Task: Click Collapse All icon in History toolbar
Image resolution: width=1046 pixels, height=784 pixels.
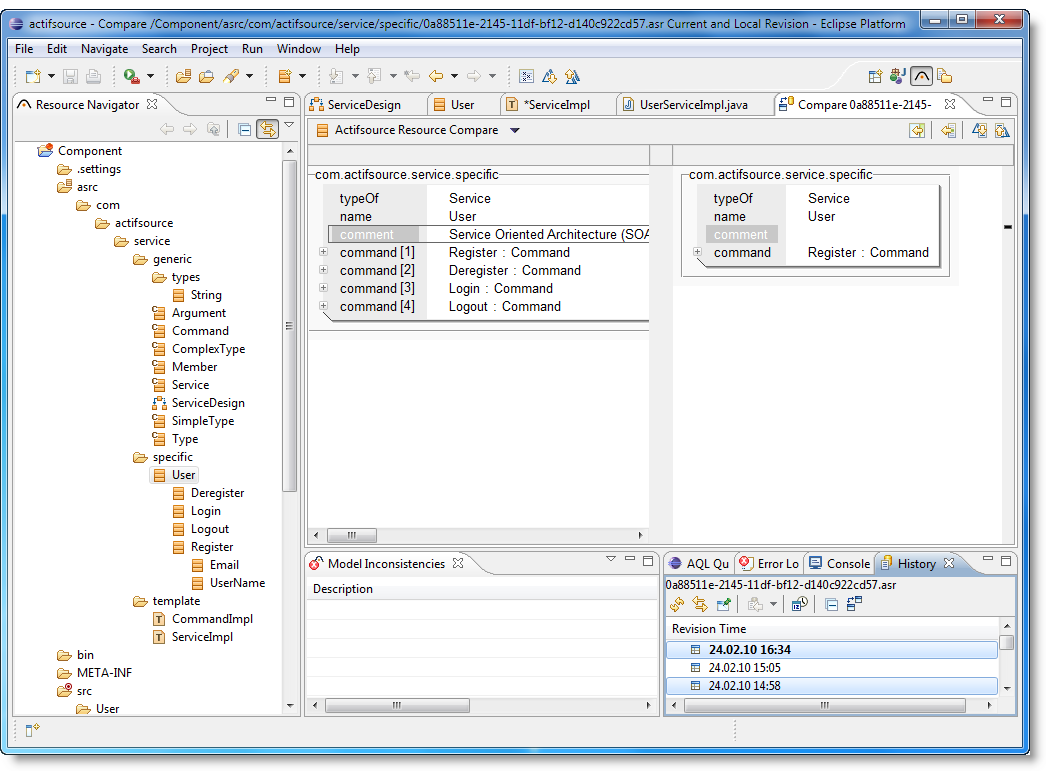Action: pyautogui.click(x=831, y=604)
